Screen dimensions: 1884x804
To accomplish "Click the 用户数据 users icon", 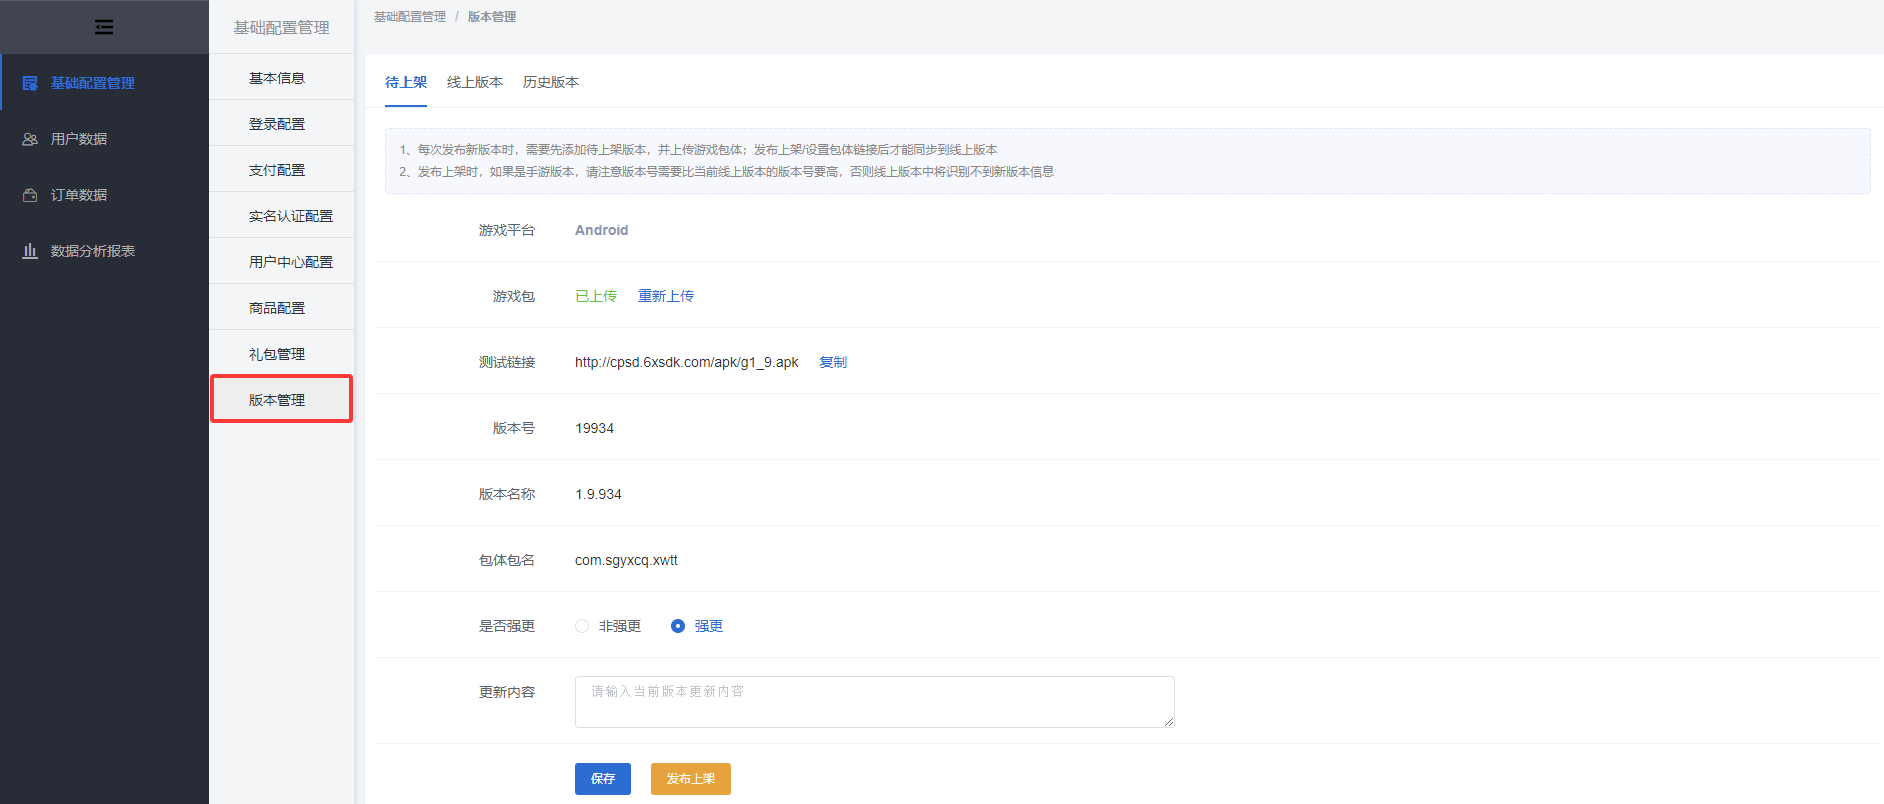I will [30, 139].
